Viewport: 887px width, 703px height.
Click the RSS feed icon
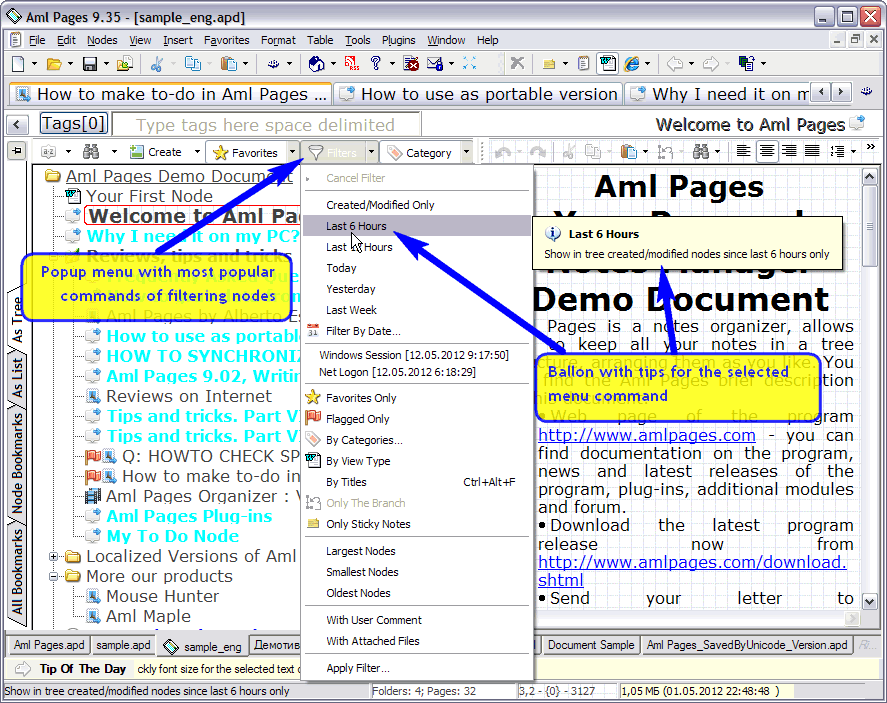point(351,63)
